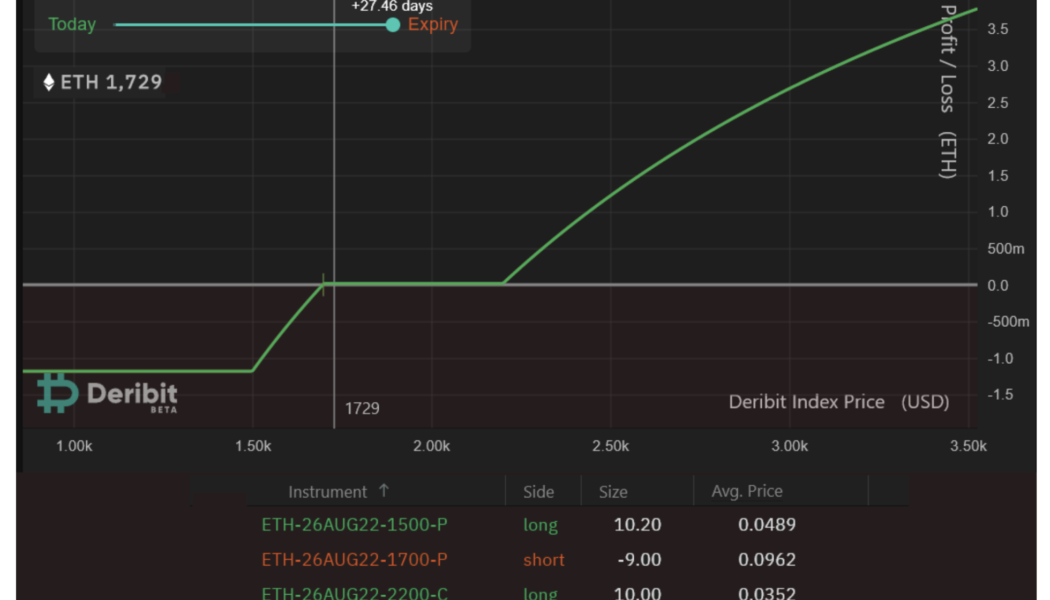Open the ETH-26AUG22-2200-C call option entry
Screen dimensions: 1050x600
pos(357,592)
